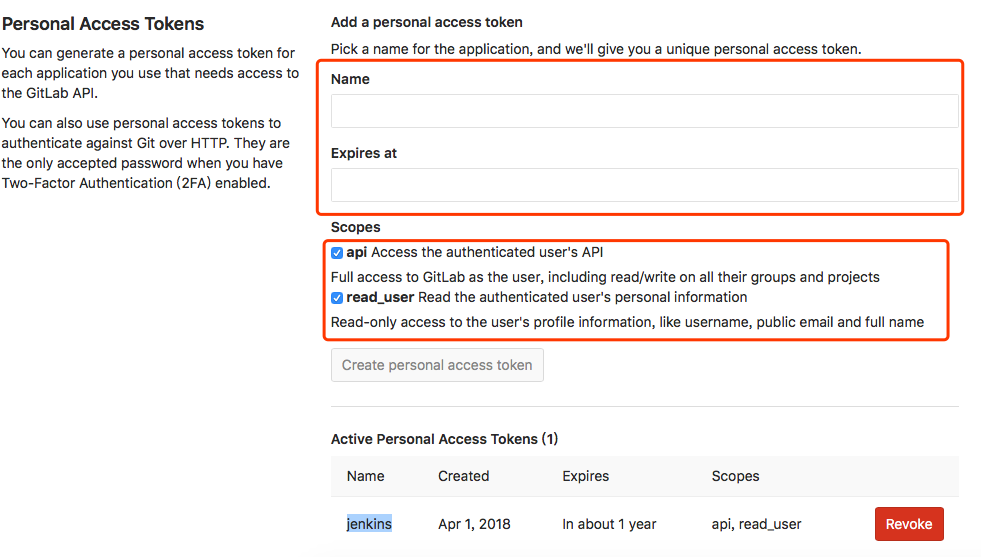Revoke the jenkins access token
The height and width of the screenshot is (557, 981).
point(909,524)
